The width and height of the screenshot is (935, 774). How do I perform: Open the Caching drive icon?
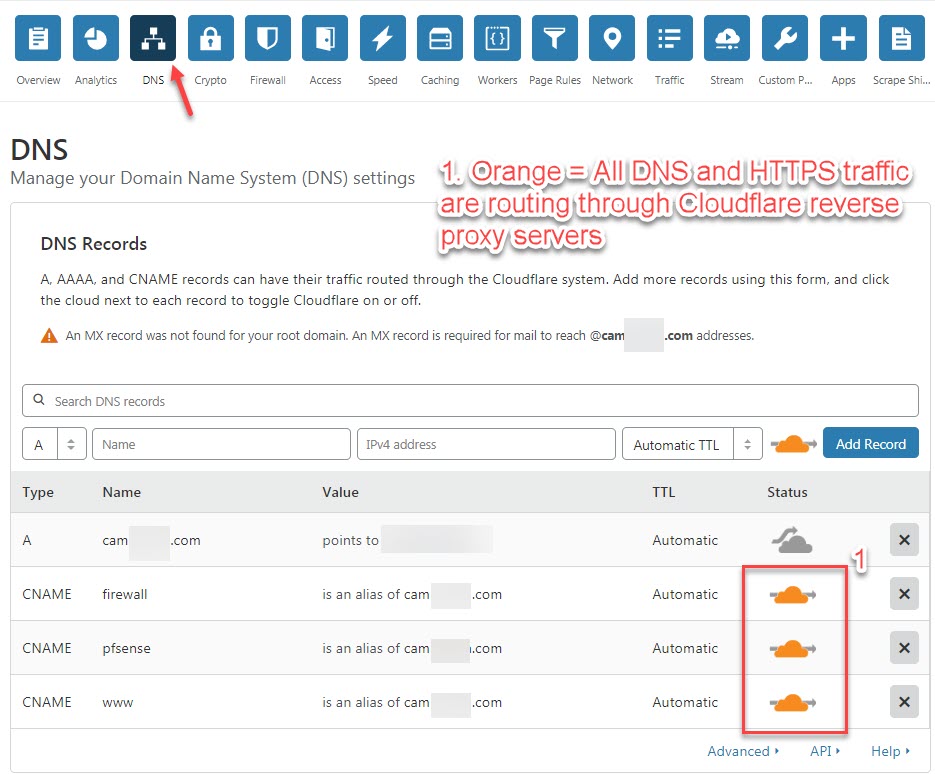tap(440, 38)
